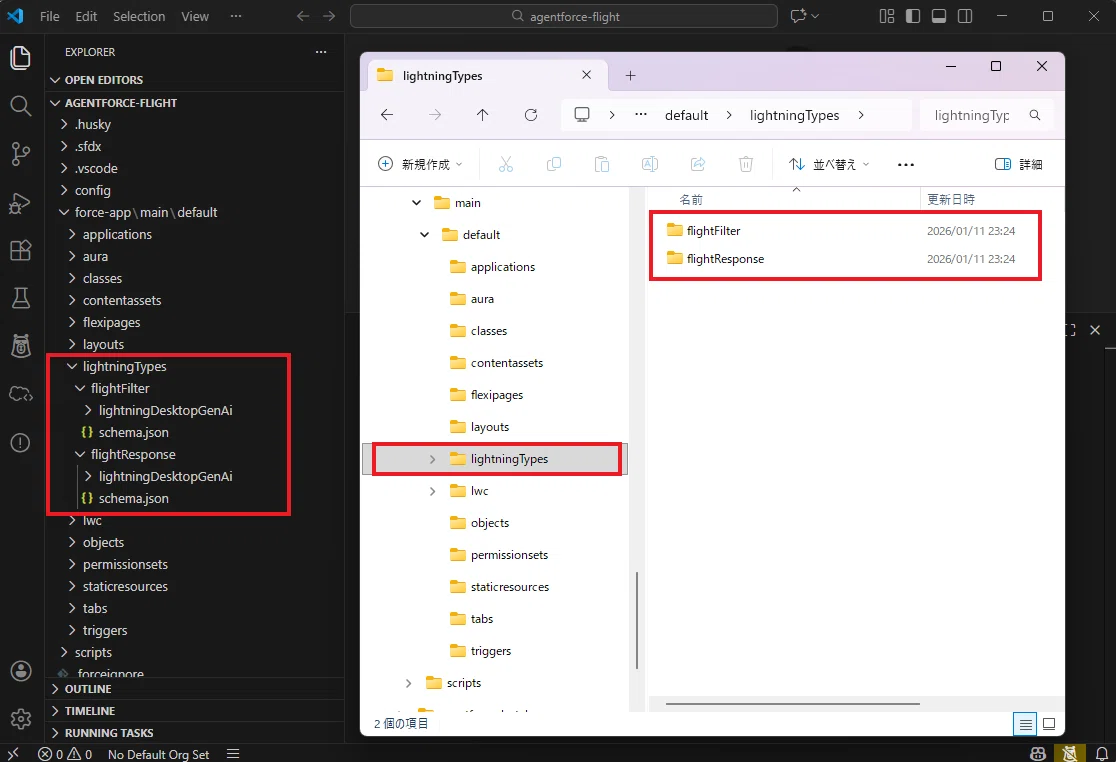Open the Testing beaker view
This screenshot has height=762, width=1116.
[21, 298]
